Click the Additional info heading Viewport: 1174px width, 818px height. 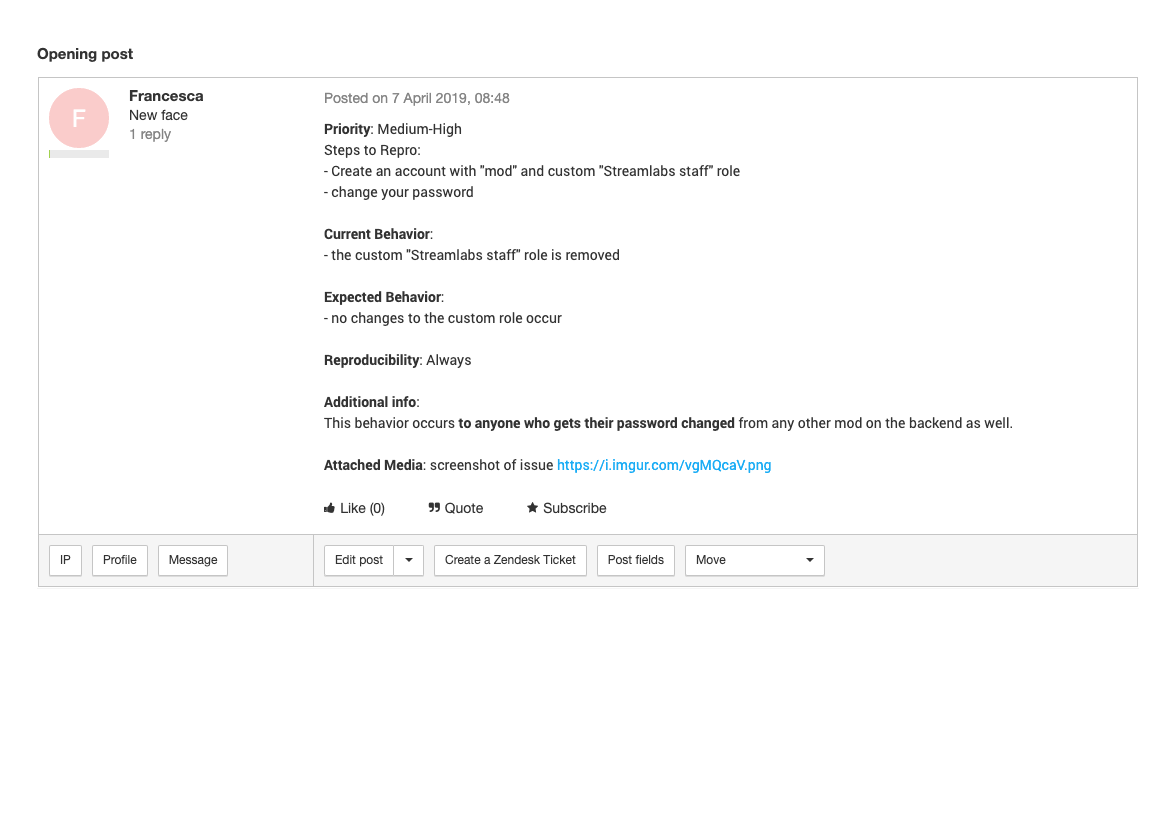coord(370,402)
